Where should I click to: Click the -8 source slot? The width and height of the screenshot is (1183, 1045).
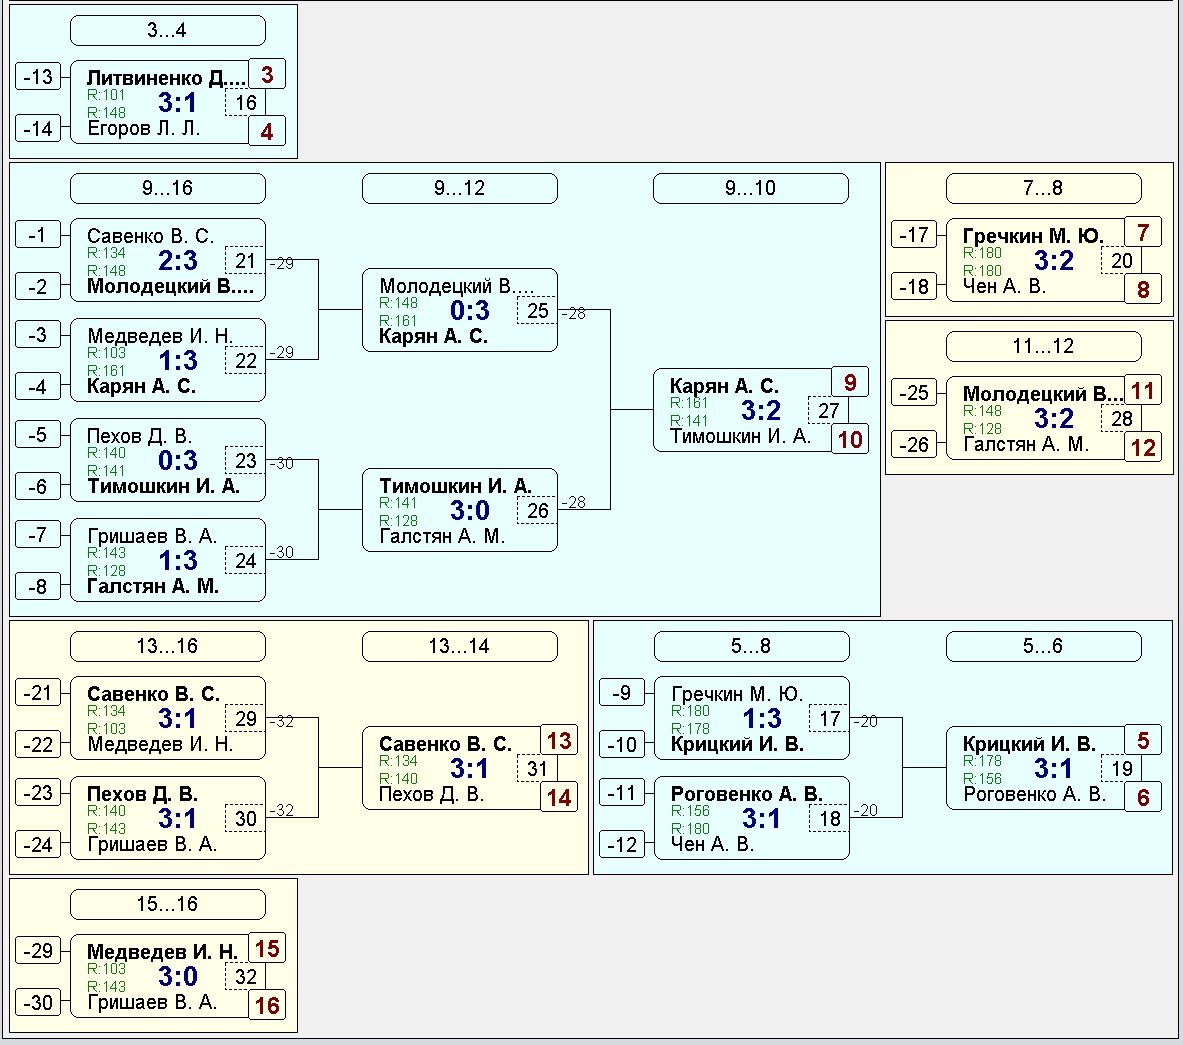pyautogui.click(x=38, y=586)
